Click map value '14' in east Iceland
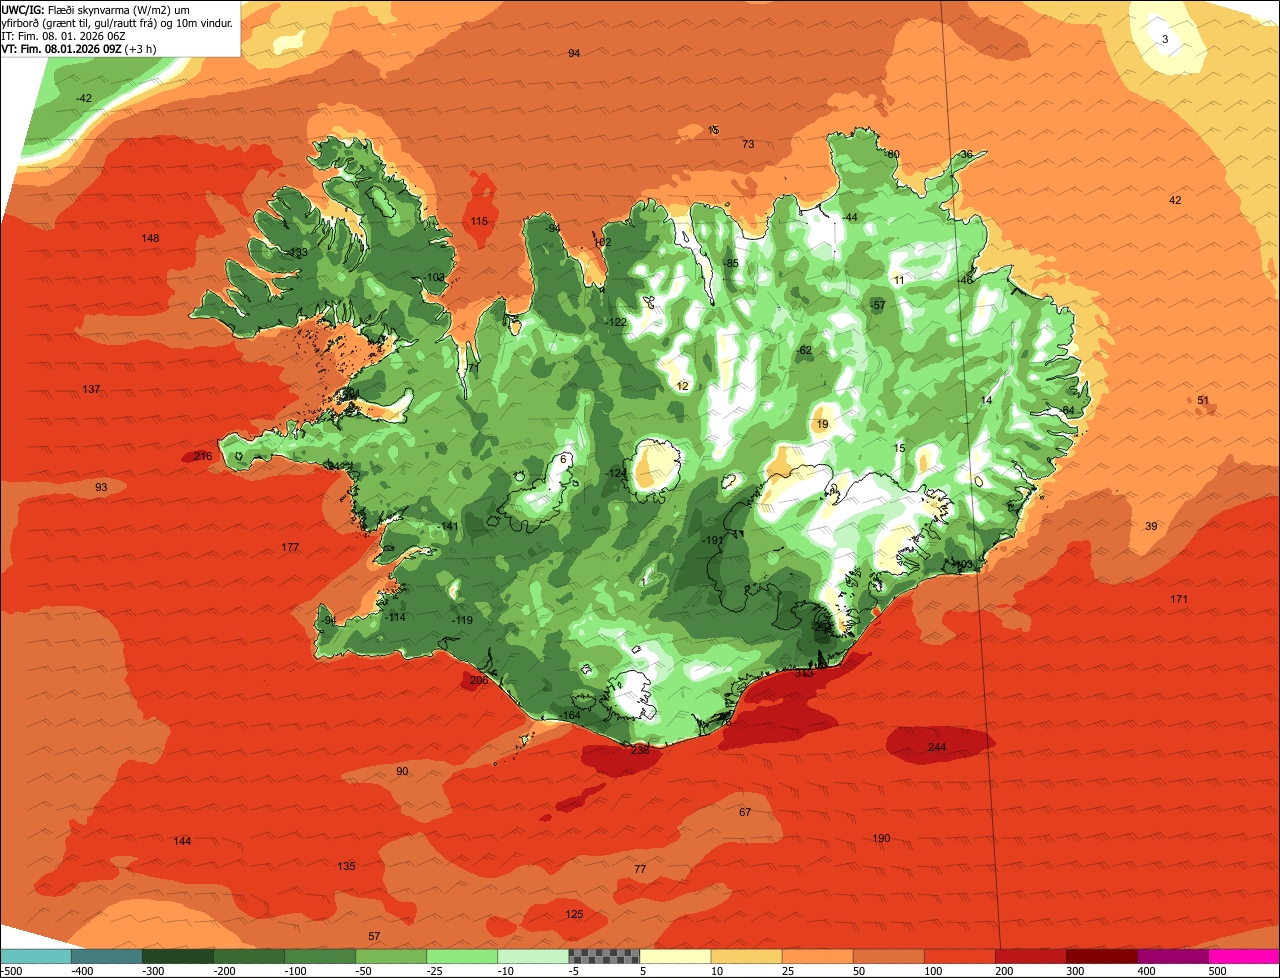Screen dimensions: 1280x978 tap(987, 400)
